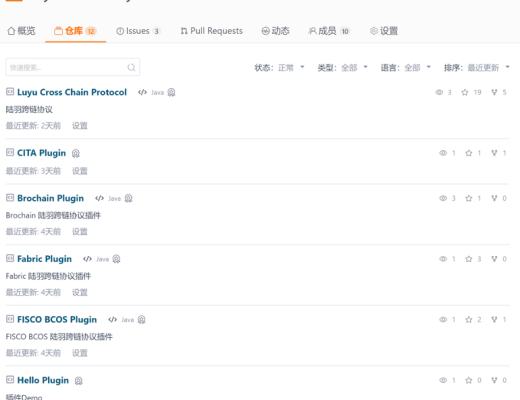Click the fork icon for Brochain Plugin
Image resolution: width=520 pixels, height=400 pixels.
coord(494,198)
